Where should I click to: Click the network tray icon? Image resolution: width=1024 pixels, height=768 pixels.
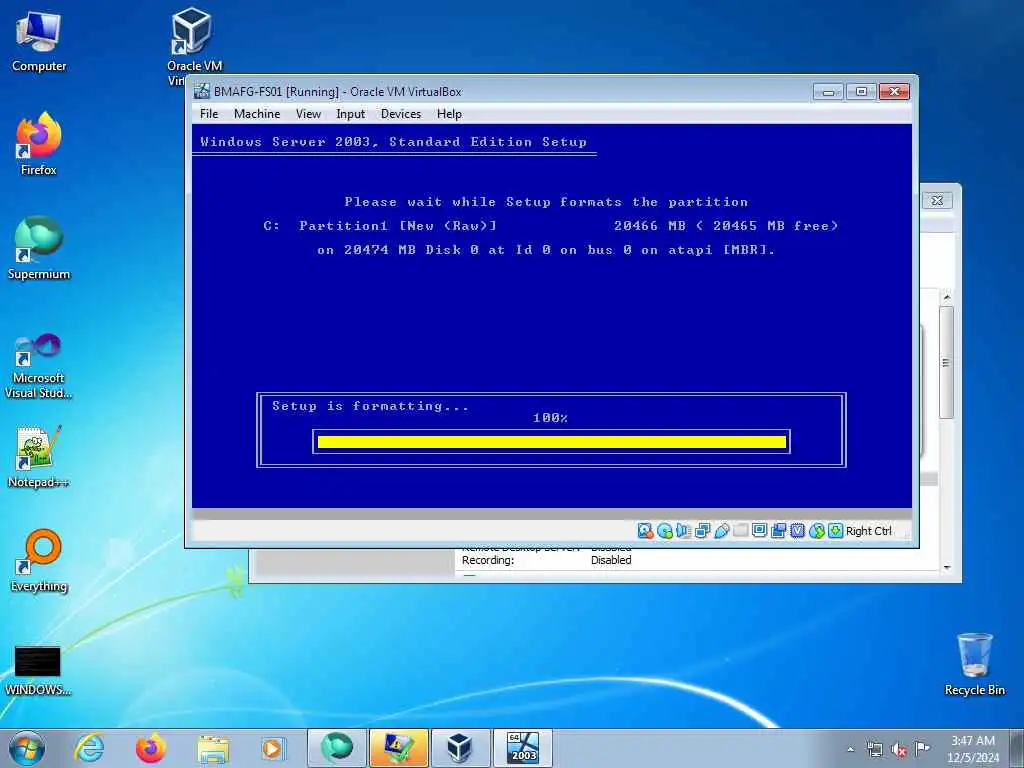pyautogui.click(x=874, y=750)
